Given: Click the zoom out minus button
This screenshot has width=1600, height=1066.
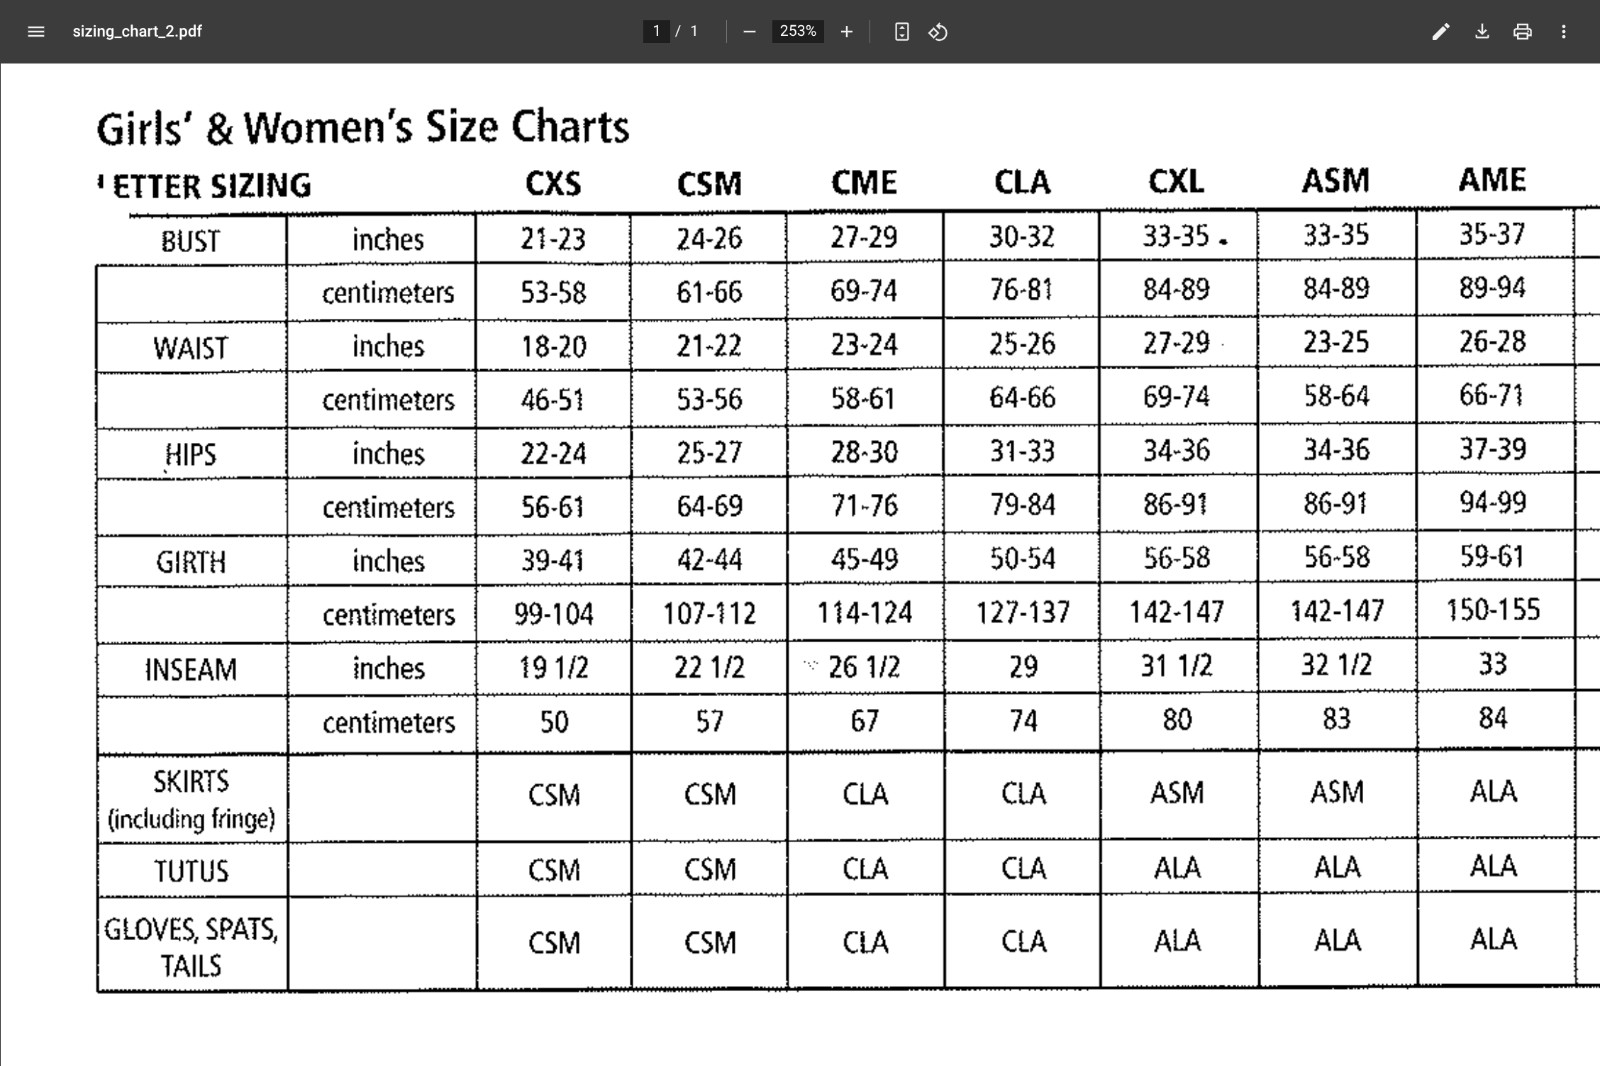Looking at the screenshot, I should click(749, 31).
